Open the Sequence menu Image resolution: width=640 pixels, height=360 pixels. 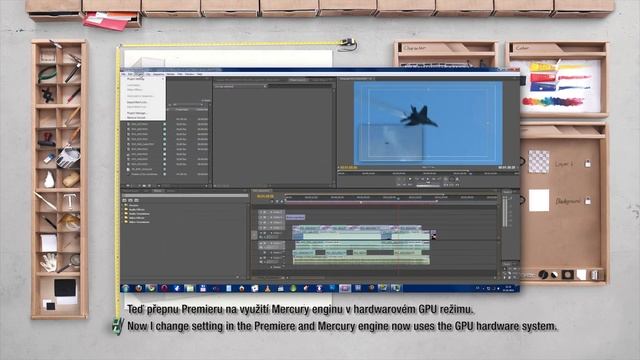[158, 74]
